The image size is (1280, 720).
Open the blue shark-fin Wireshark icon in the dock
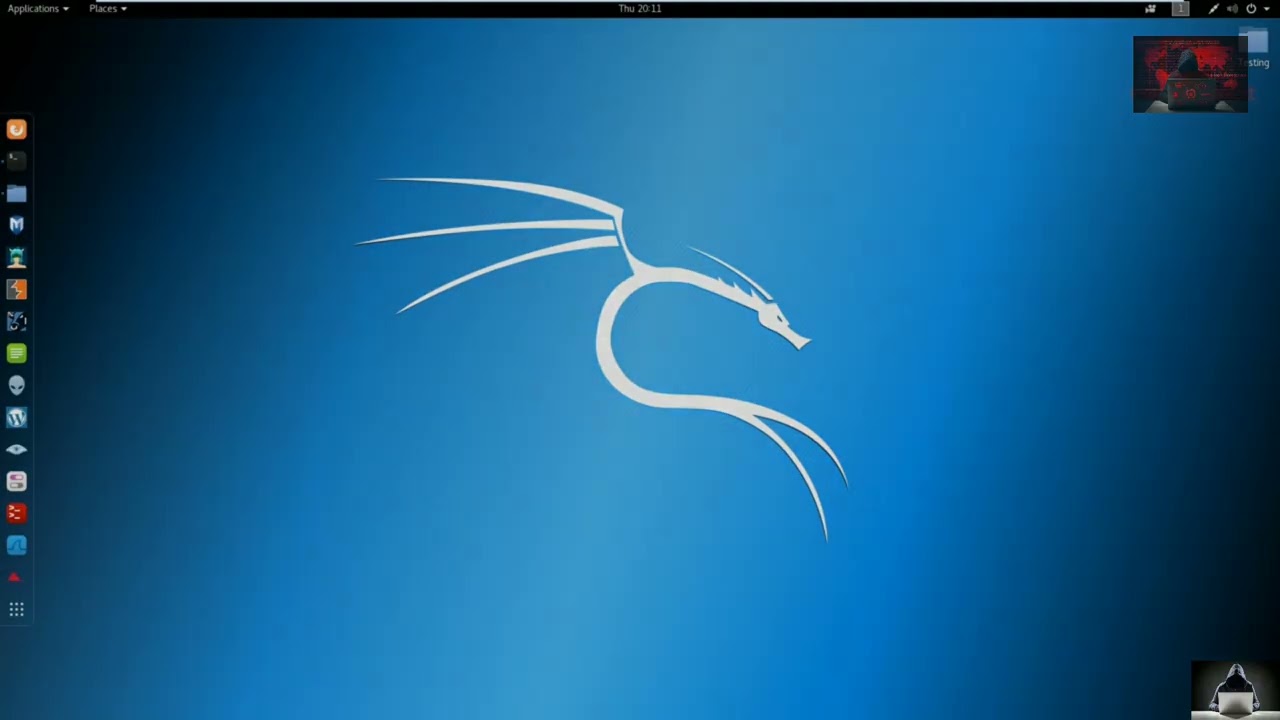pos(16,545)
